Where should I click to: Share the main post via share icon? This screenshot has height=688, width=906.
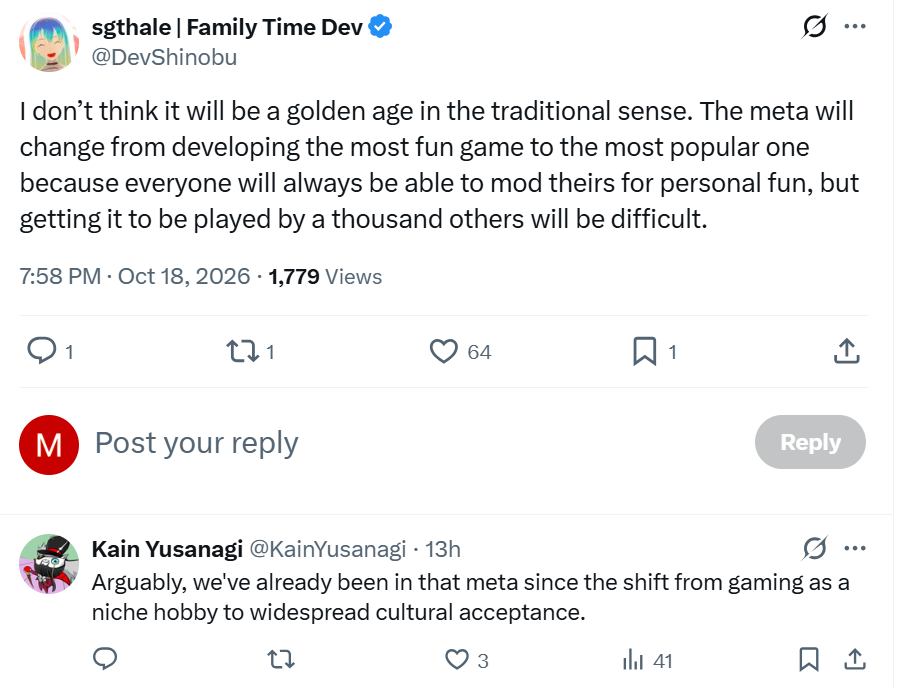(846, 351)
